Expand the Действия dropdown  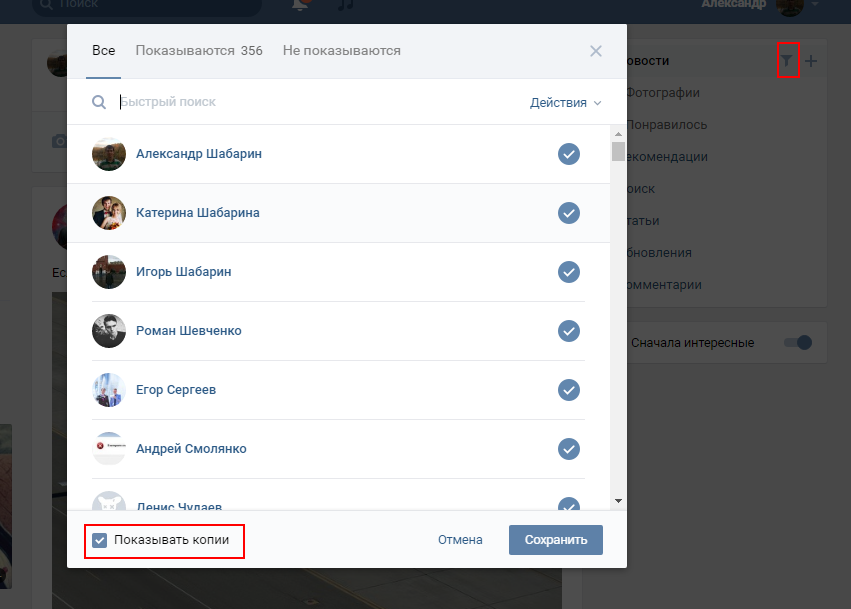point(566,102)
